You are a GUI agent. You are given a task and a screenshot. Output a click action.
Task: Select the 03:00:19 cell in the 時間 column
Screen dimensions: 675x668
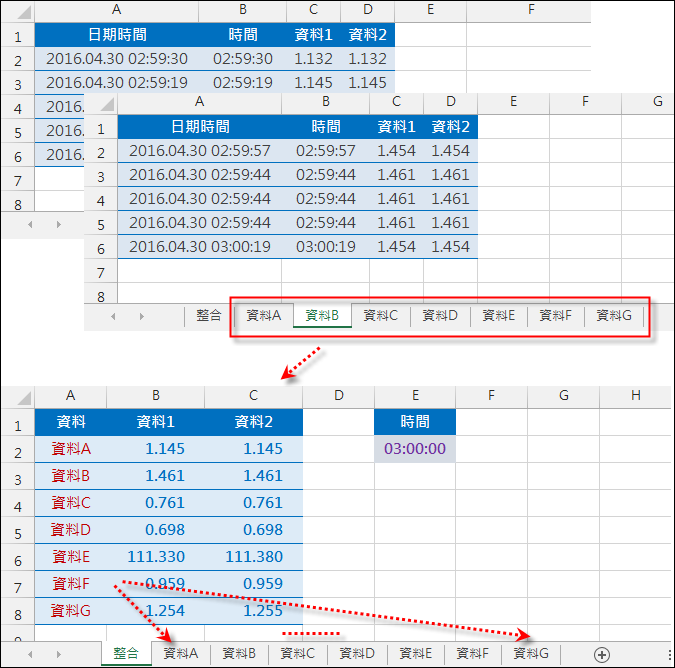click(325, 247)
